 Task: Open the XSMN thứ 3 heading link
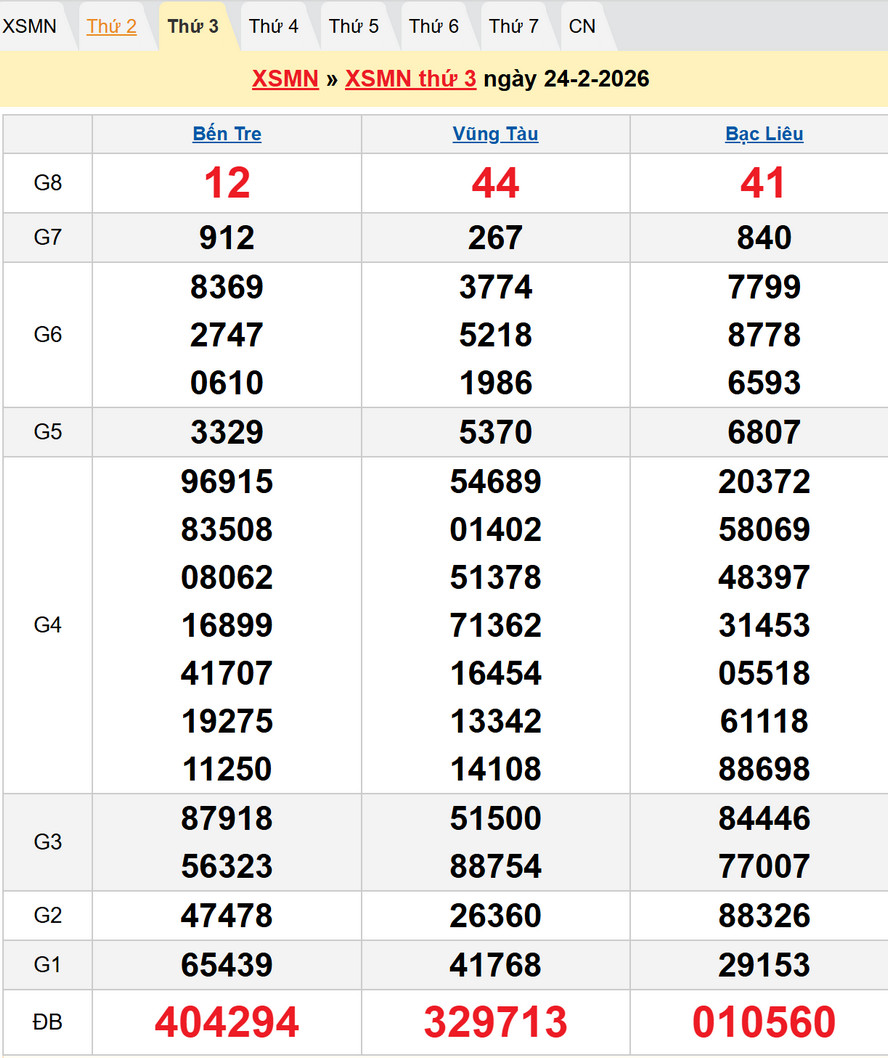pos(410,79)
